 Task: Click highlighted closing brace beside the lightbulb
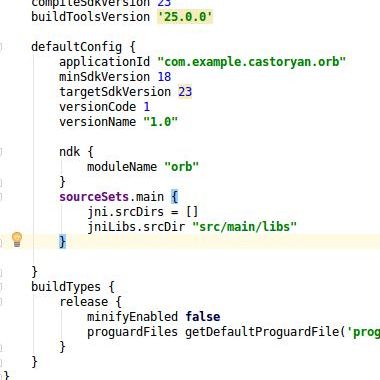[x=63, y=241]
